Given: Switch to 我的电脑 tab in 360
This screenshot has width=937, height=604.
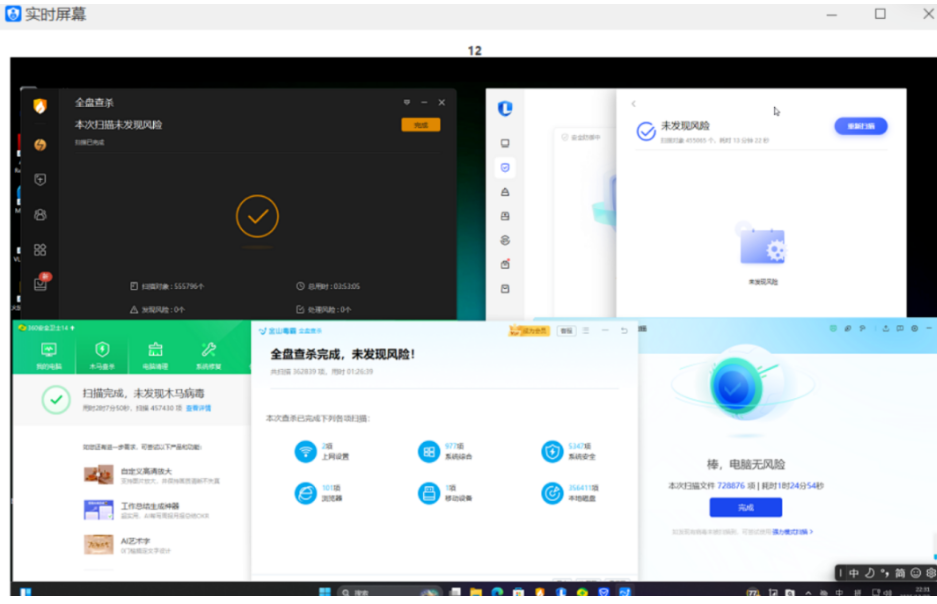Looking at the screenshot, I should (x=48, y=356).
